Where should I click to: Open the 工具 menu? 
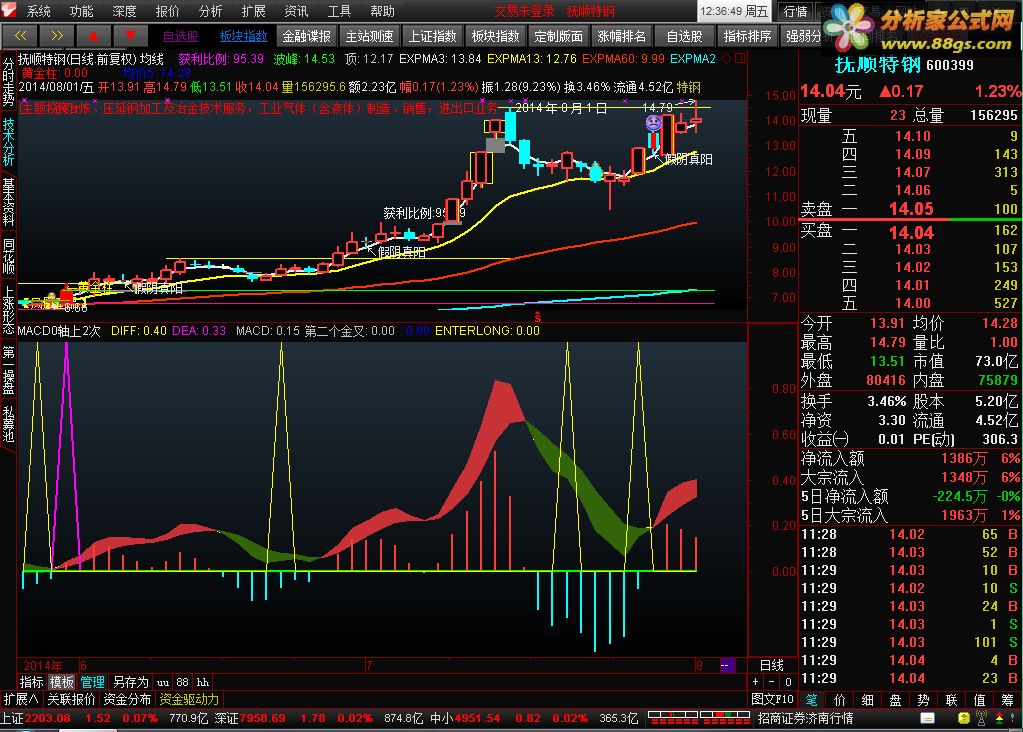click(x=339, y=11)
